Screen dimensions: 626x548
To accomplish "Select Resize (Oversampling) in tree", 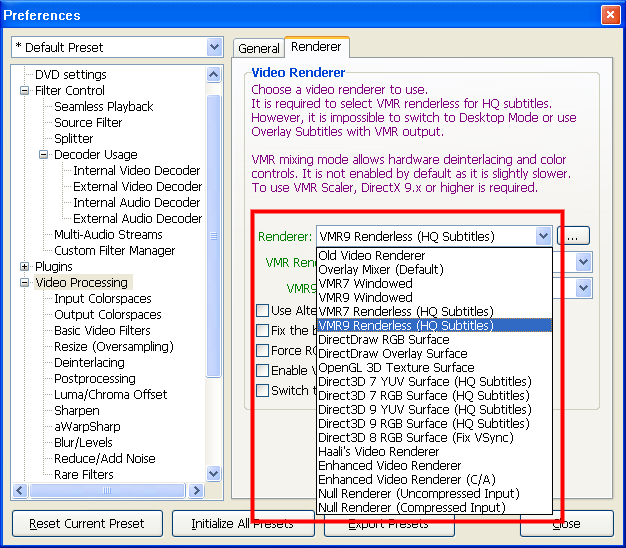I will [114, 346].
